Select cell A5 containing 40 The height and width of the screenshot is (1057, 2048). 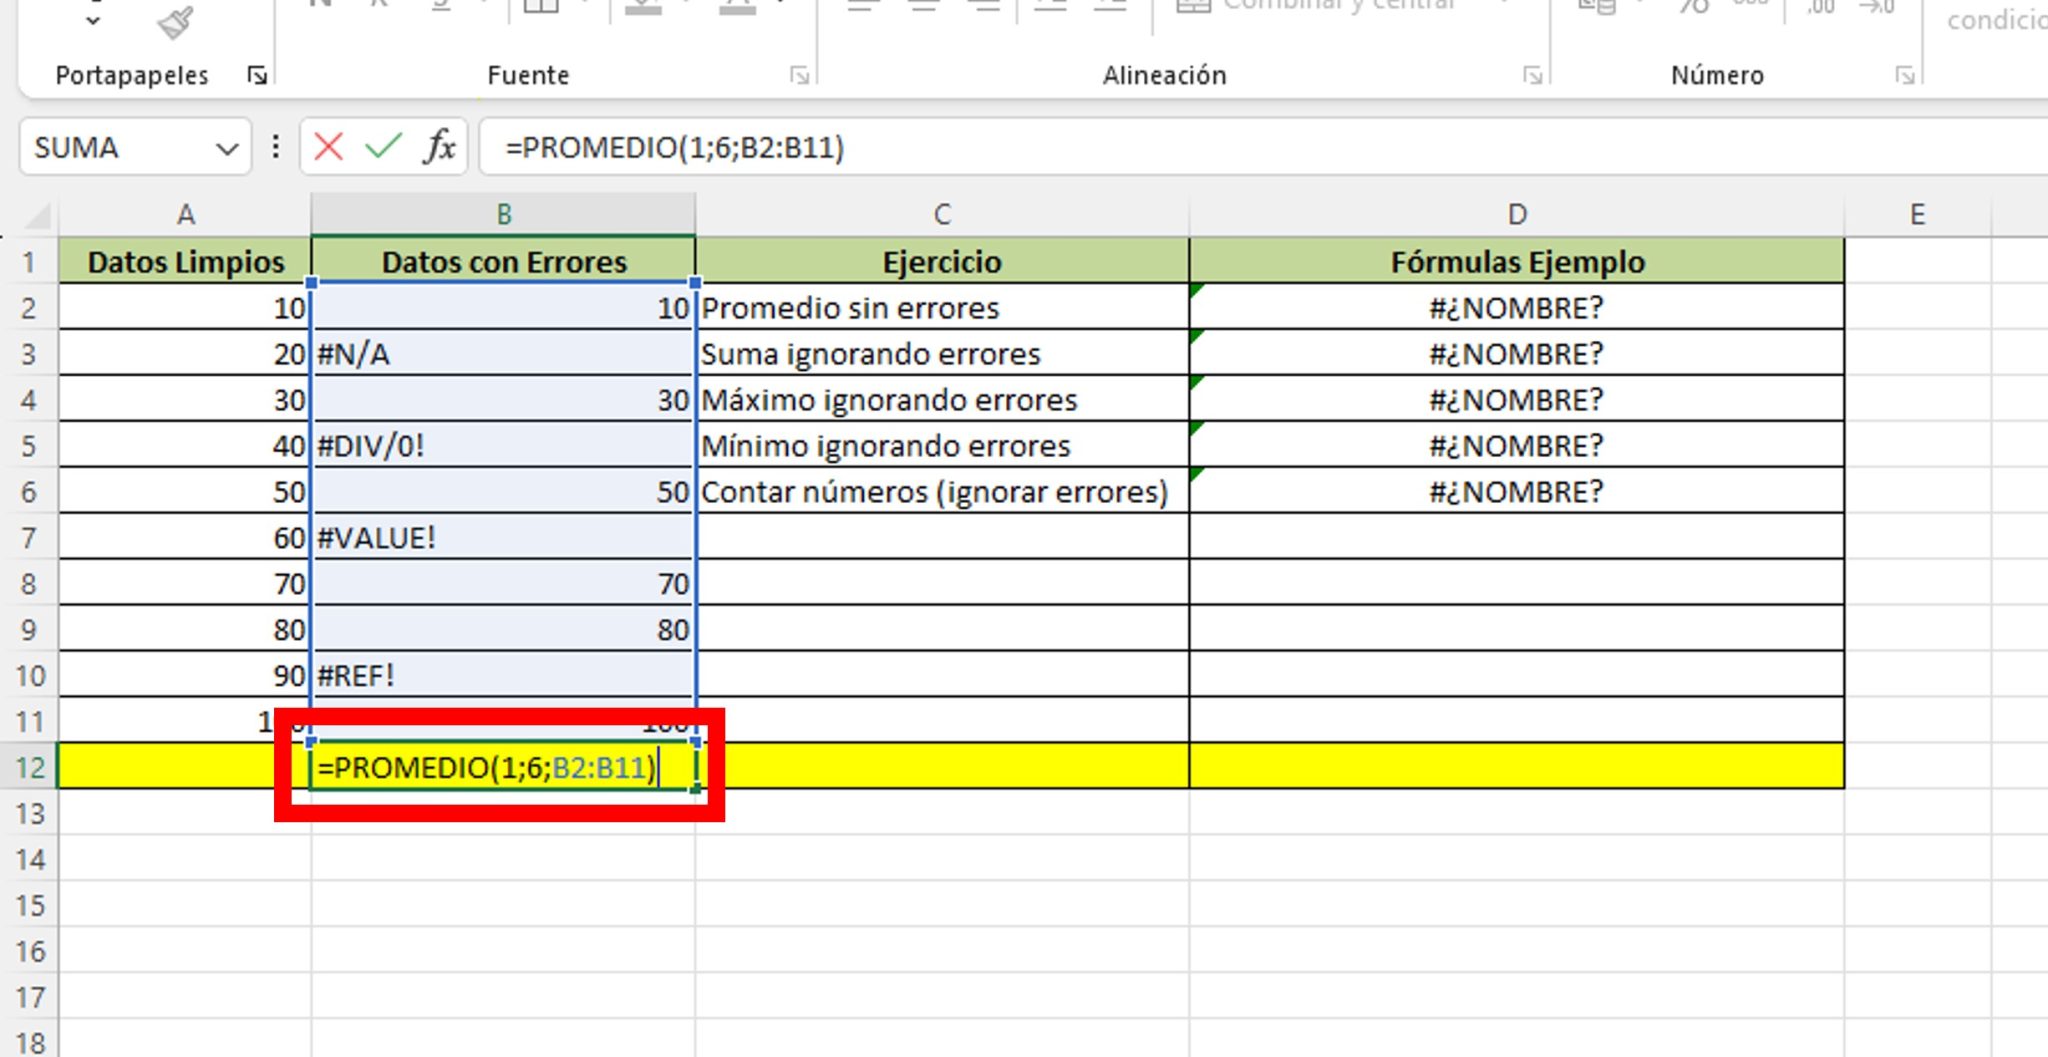click(x=185, y=445)
